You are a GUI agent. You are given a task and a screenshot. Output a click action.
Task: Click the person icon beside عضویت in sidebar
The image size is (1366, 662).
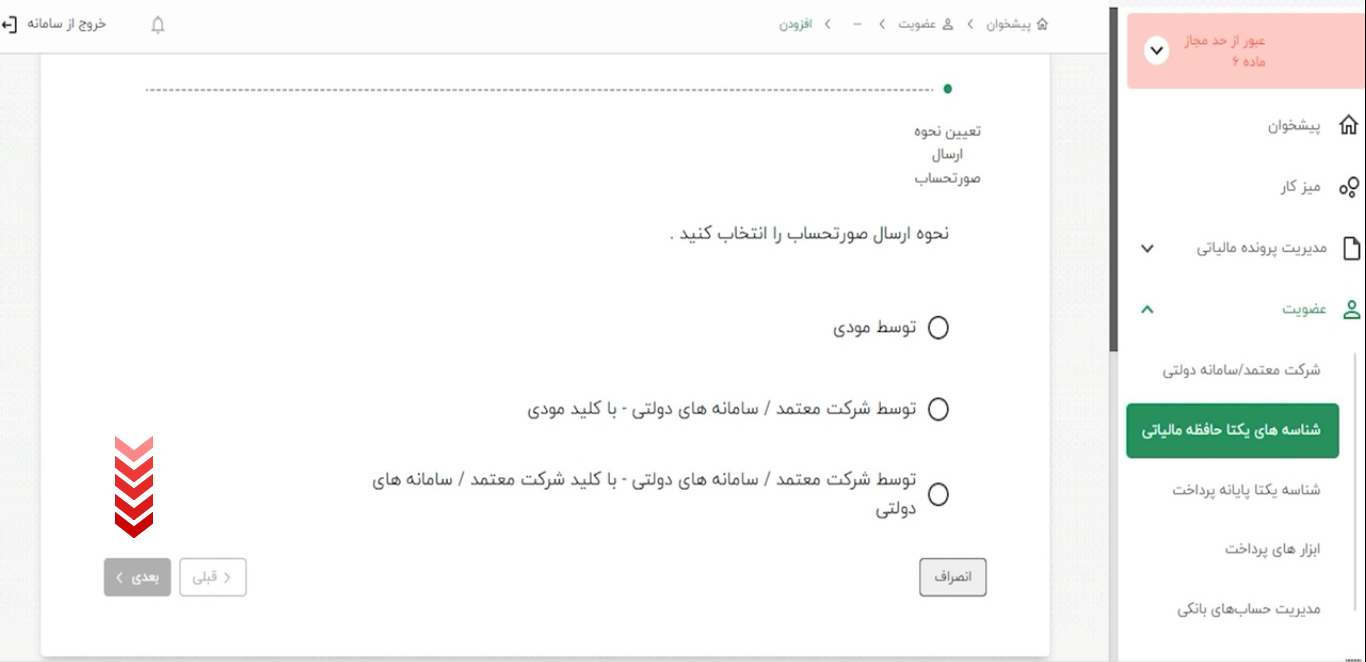tap(1351, 310)
